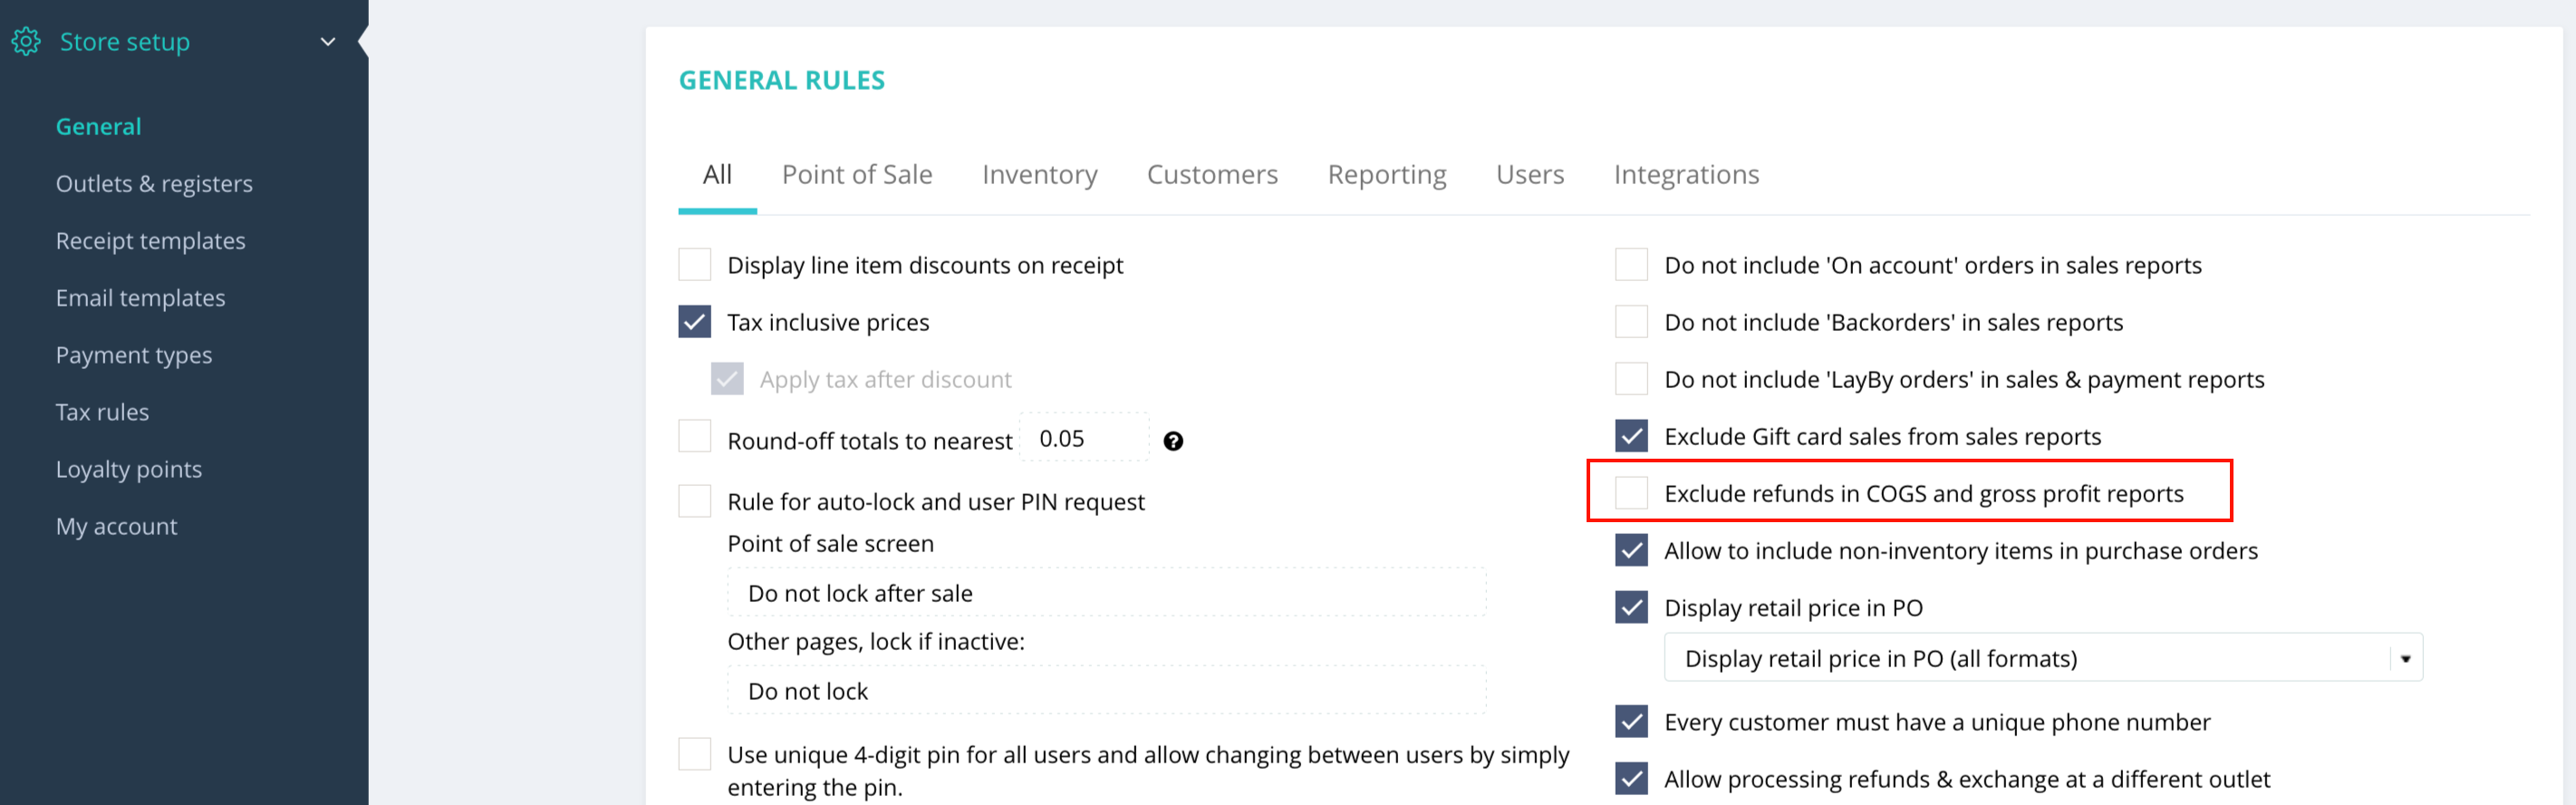Open My account page
Screen dimensions: 2576x805
click(x=116, y=526)
